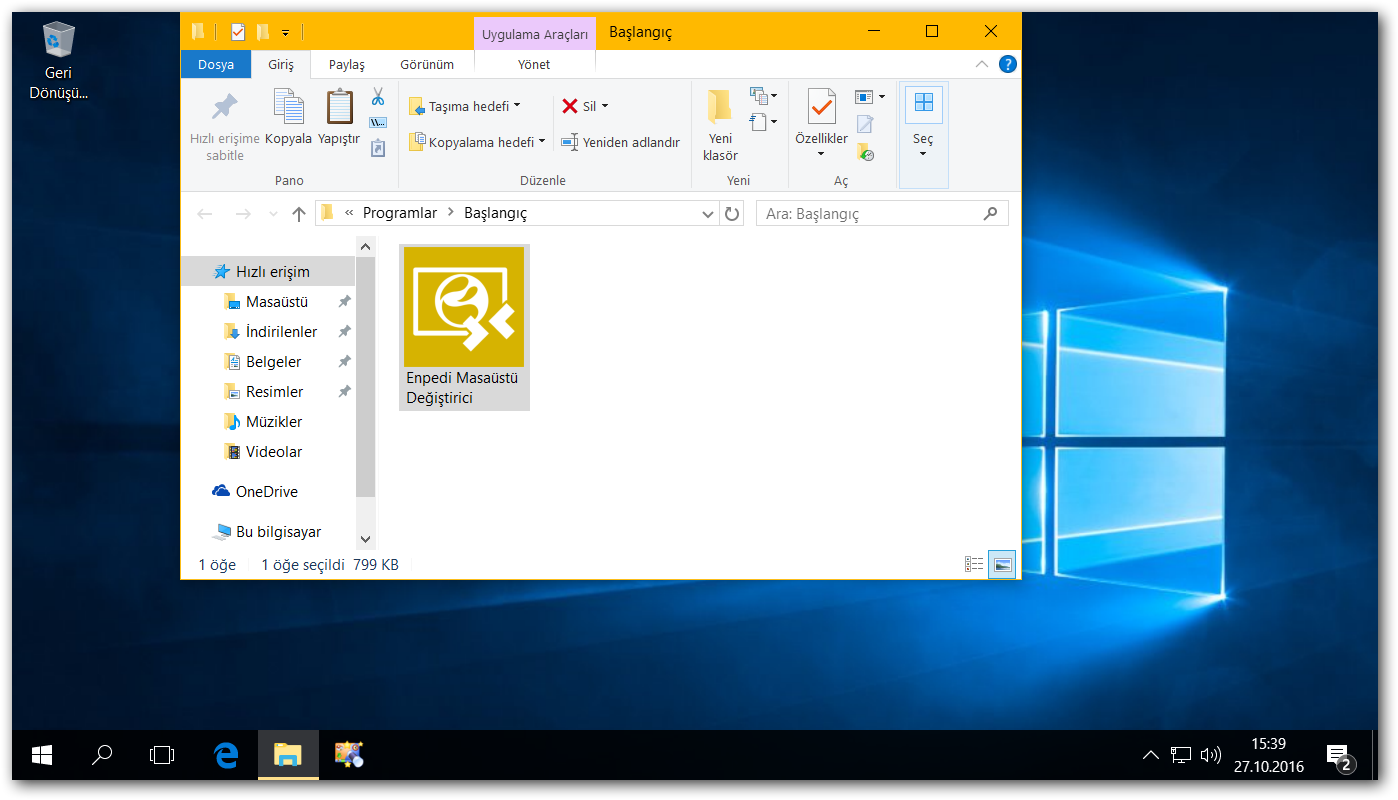Open the Yönet tab
The height and width of the screenshot is (800, 1398).
(x=534, y=64)
